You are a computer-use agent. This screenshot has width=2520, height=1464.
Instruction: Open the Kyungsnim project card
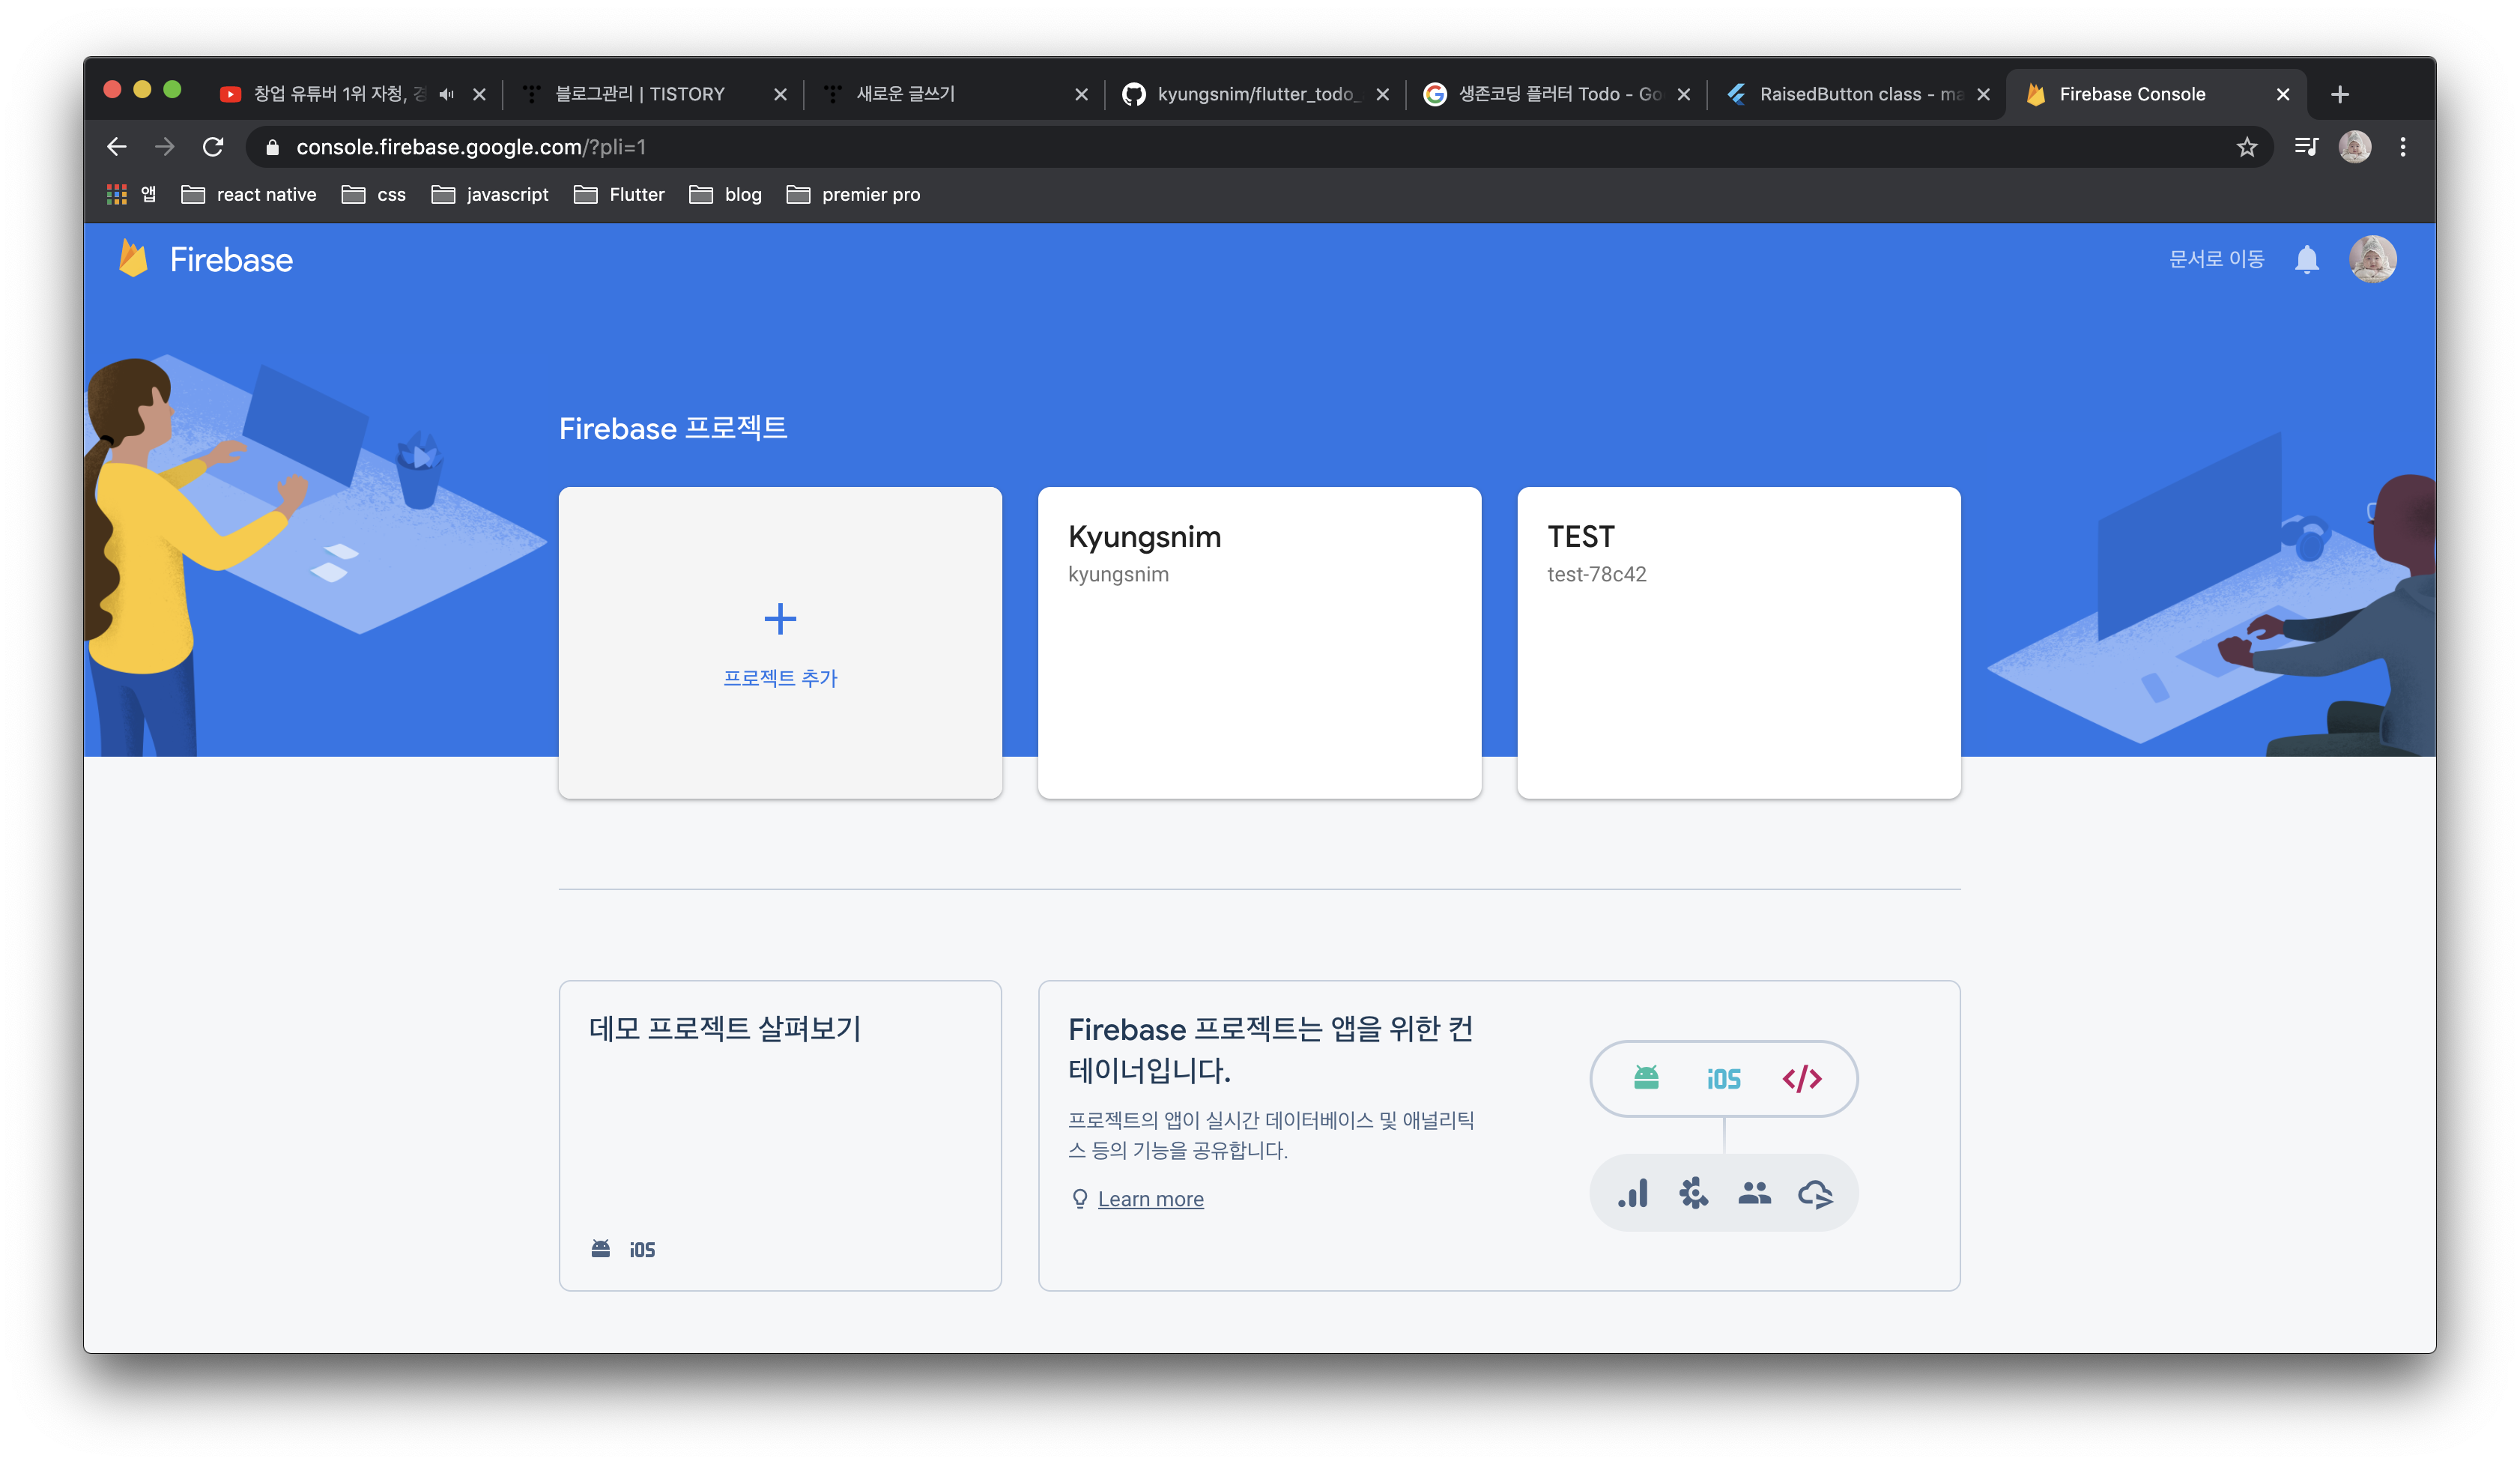tap(1259, 642)
